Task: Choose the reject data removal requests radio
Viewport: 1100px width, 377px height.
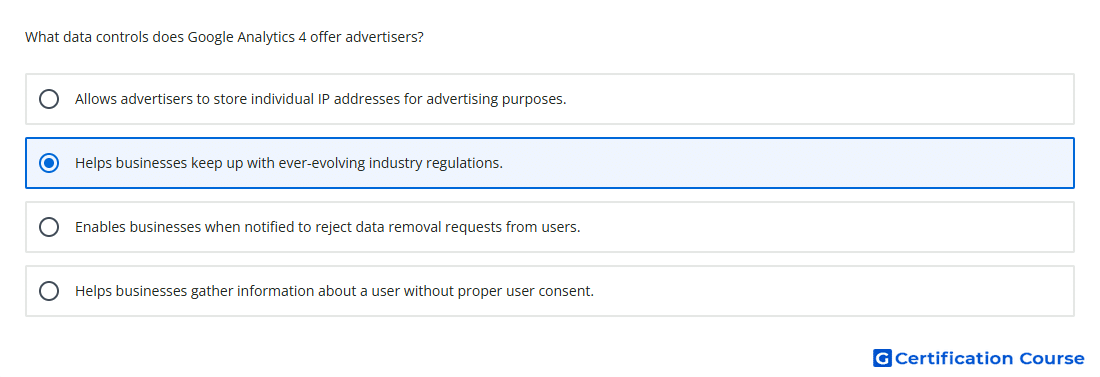Action: (49, 227)
